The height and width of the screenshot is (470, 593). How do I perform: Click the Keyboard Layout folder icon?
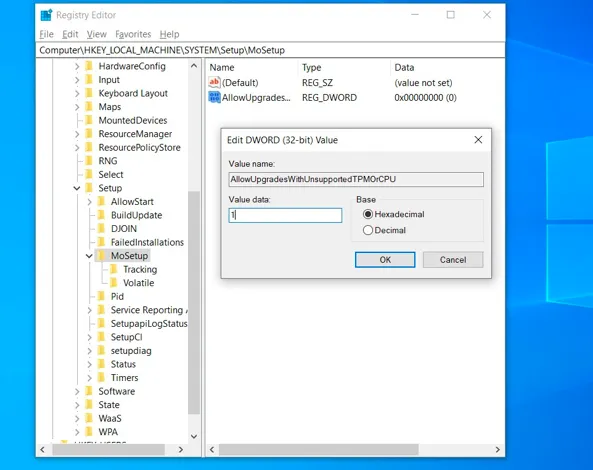(89, 93)
